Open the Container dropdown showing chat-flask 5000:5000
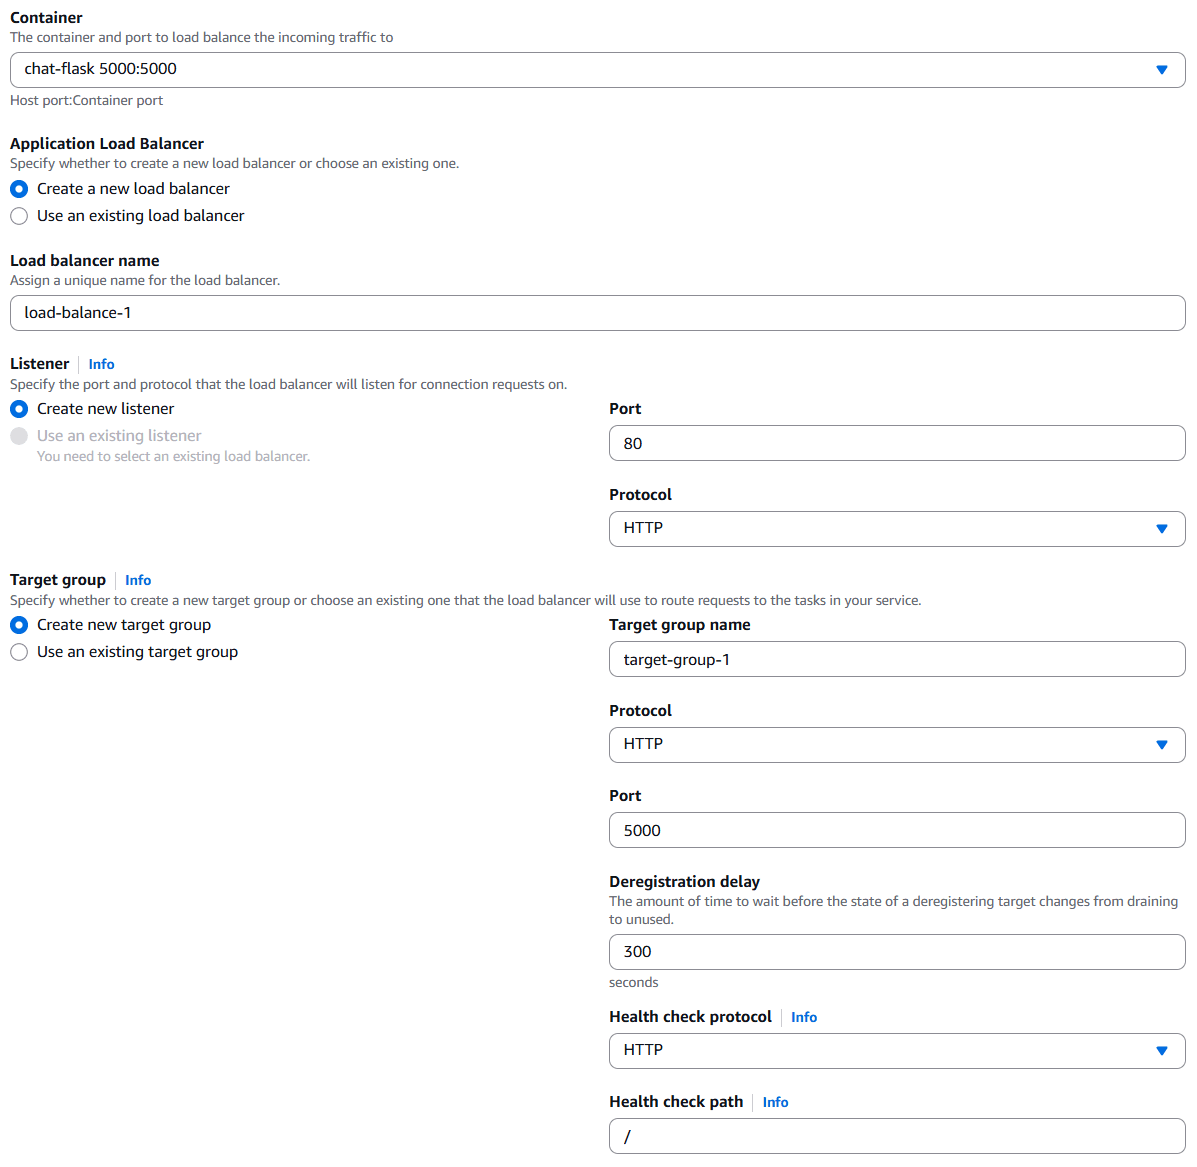Screen dimensions: 1197x1167 [596, 70]
